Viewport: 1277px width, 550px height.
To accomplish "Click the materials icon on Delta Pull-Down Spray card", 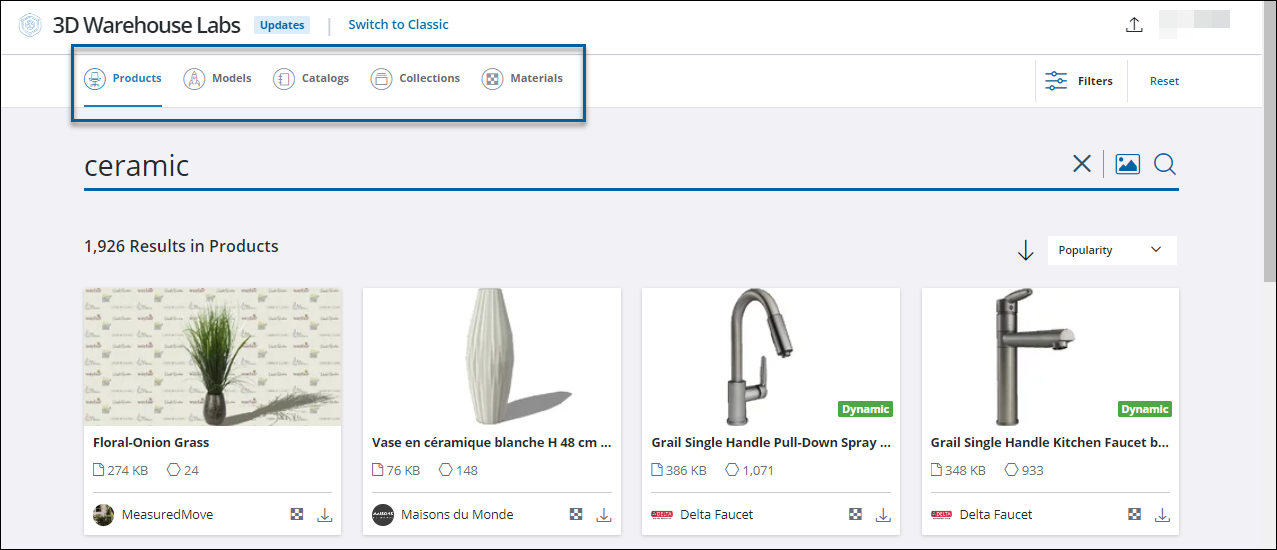I will [856, 515].
